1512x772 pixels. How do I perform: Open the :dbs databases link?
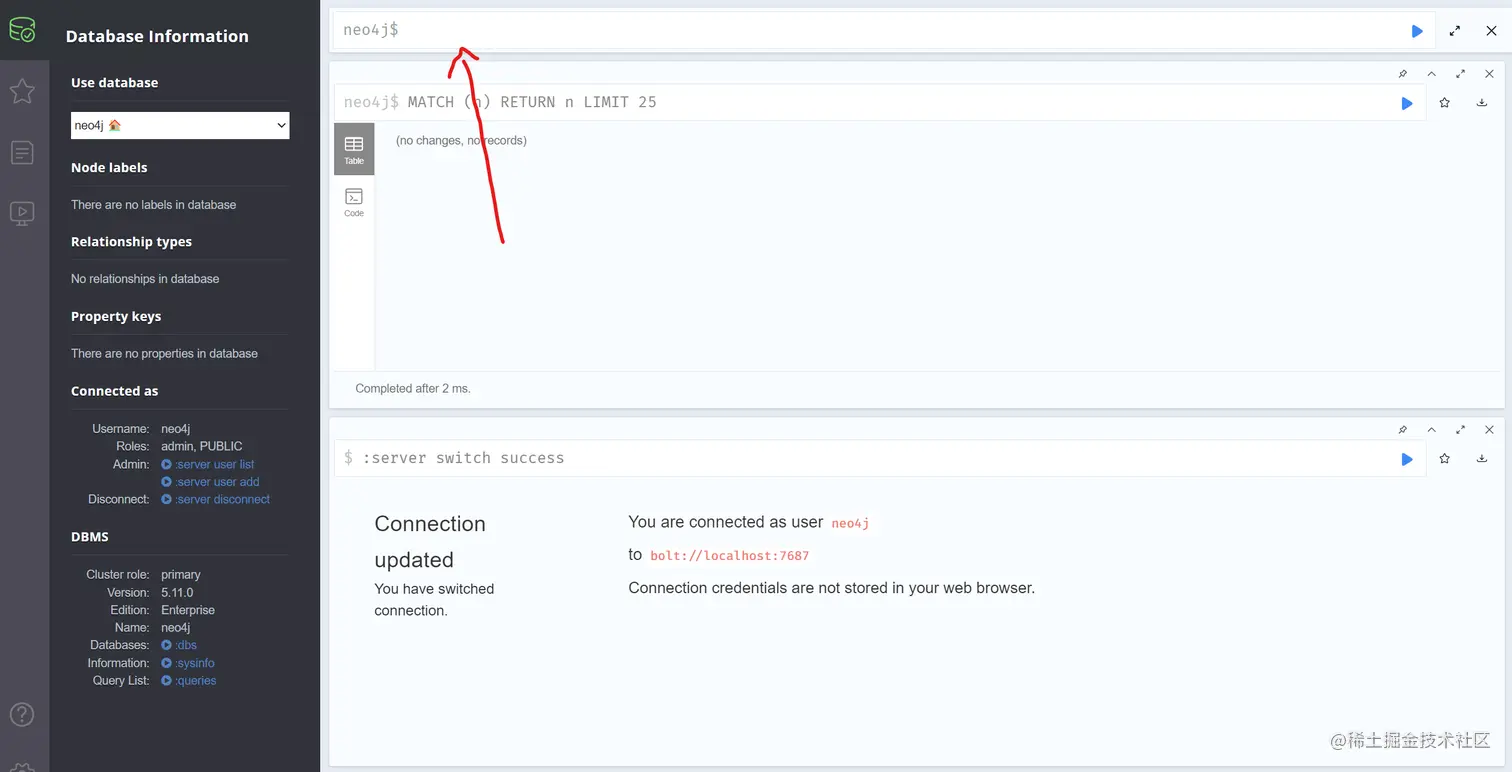[179, 645]
